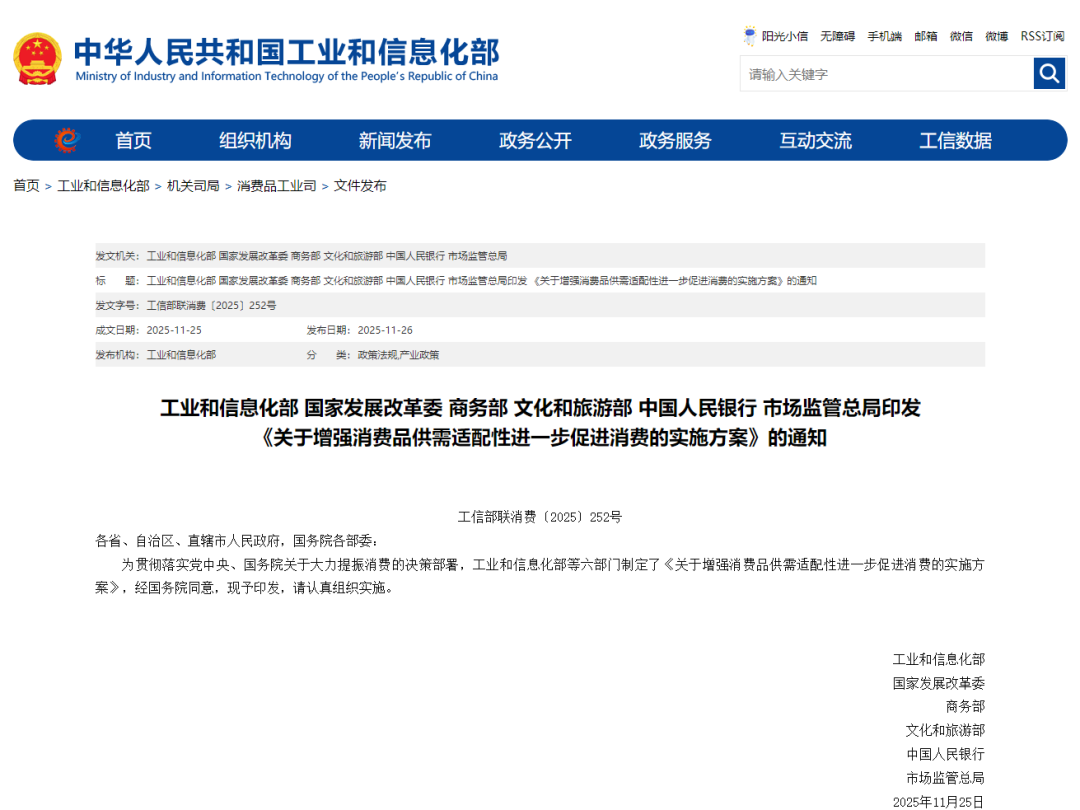The height and width of the screenshot is (810, 1080).
Task: Open the 无障碍 accessibility link
Action: click(x=837, y=36)
